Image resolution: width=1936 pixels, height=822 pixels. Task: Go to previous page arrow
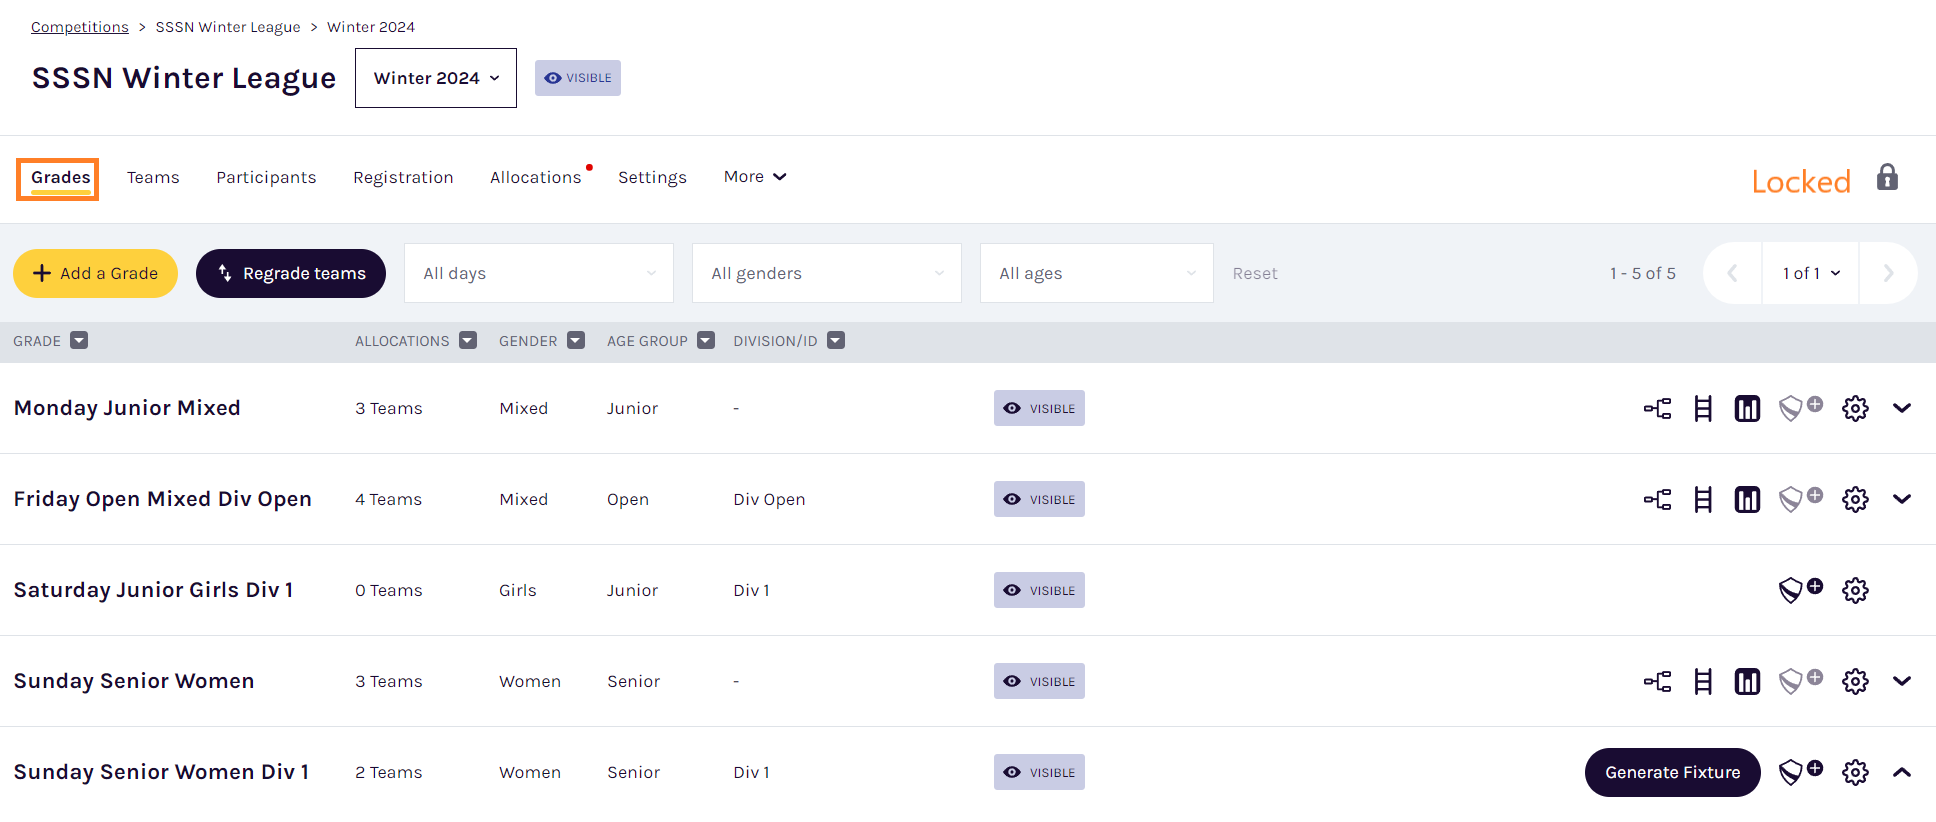[x=1732, y=273]
